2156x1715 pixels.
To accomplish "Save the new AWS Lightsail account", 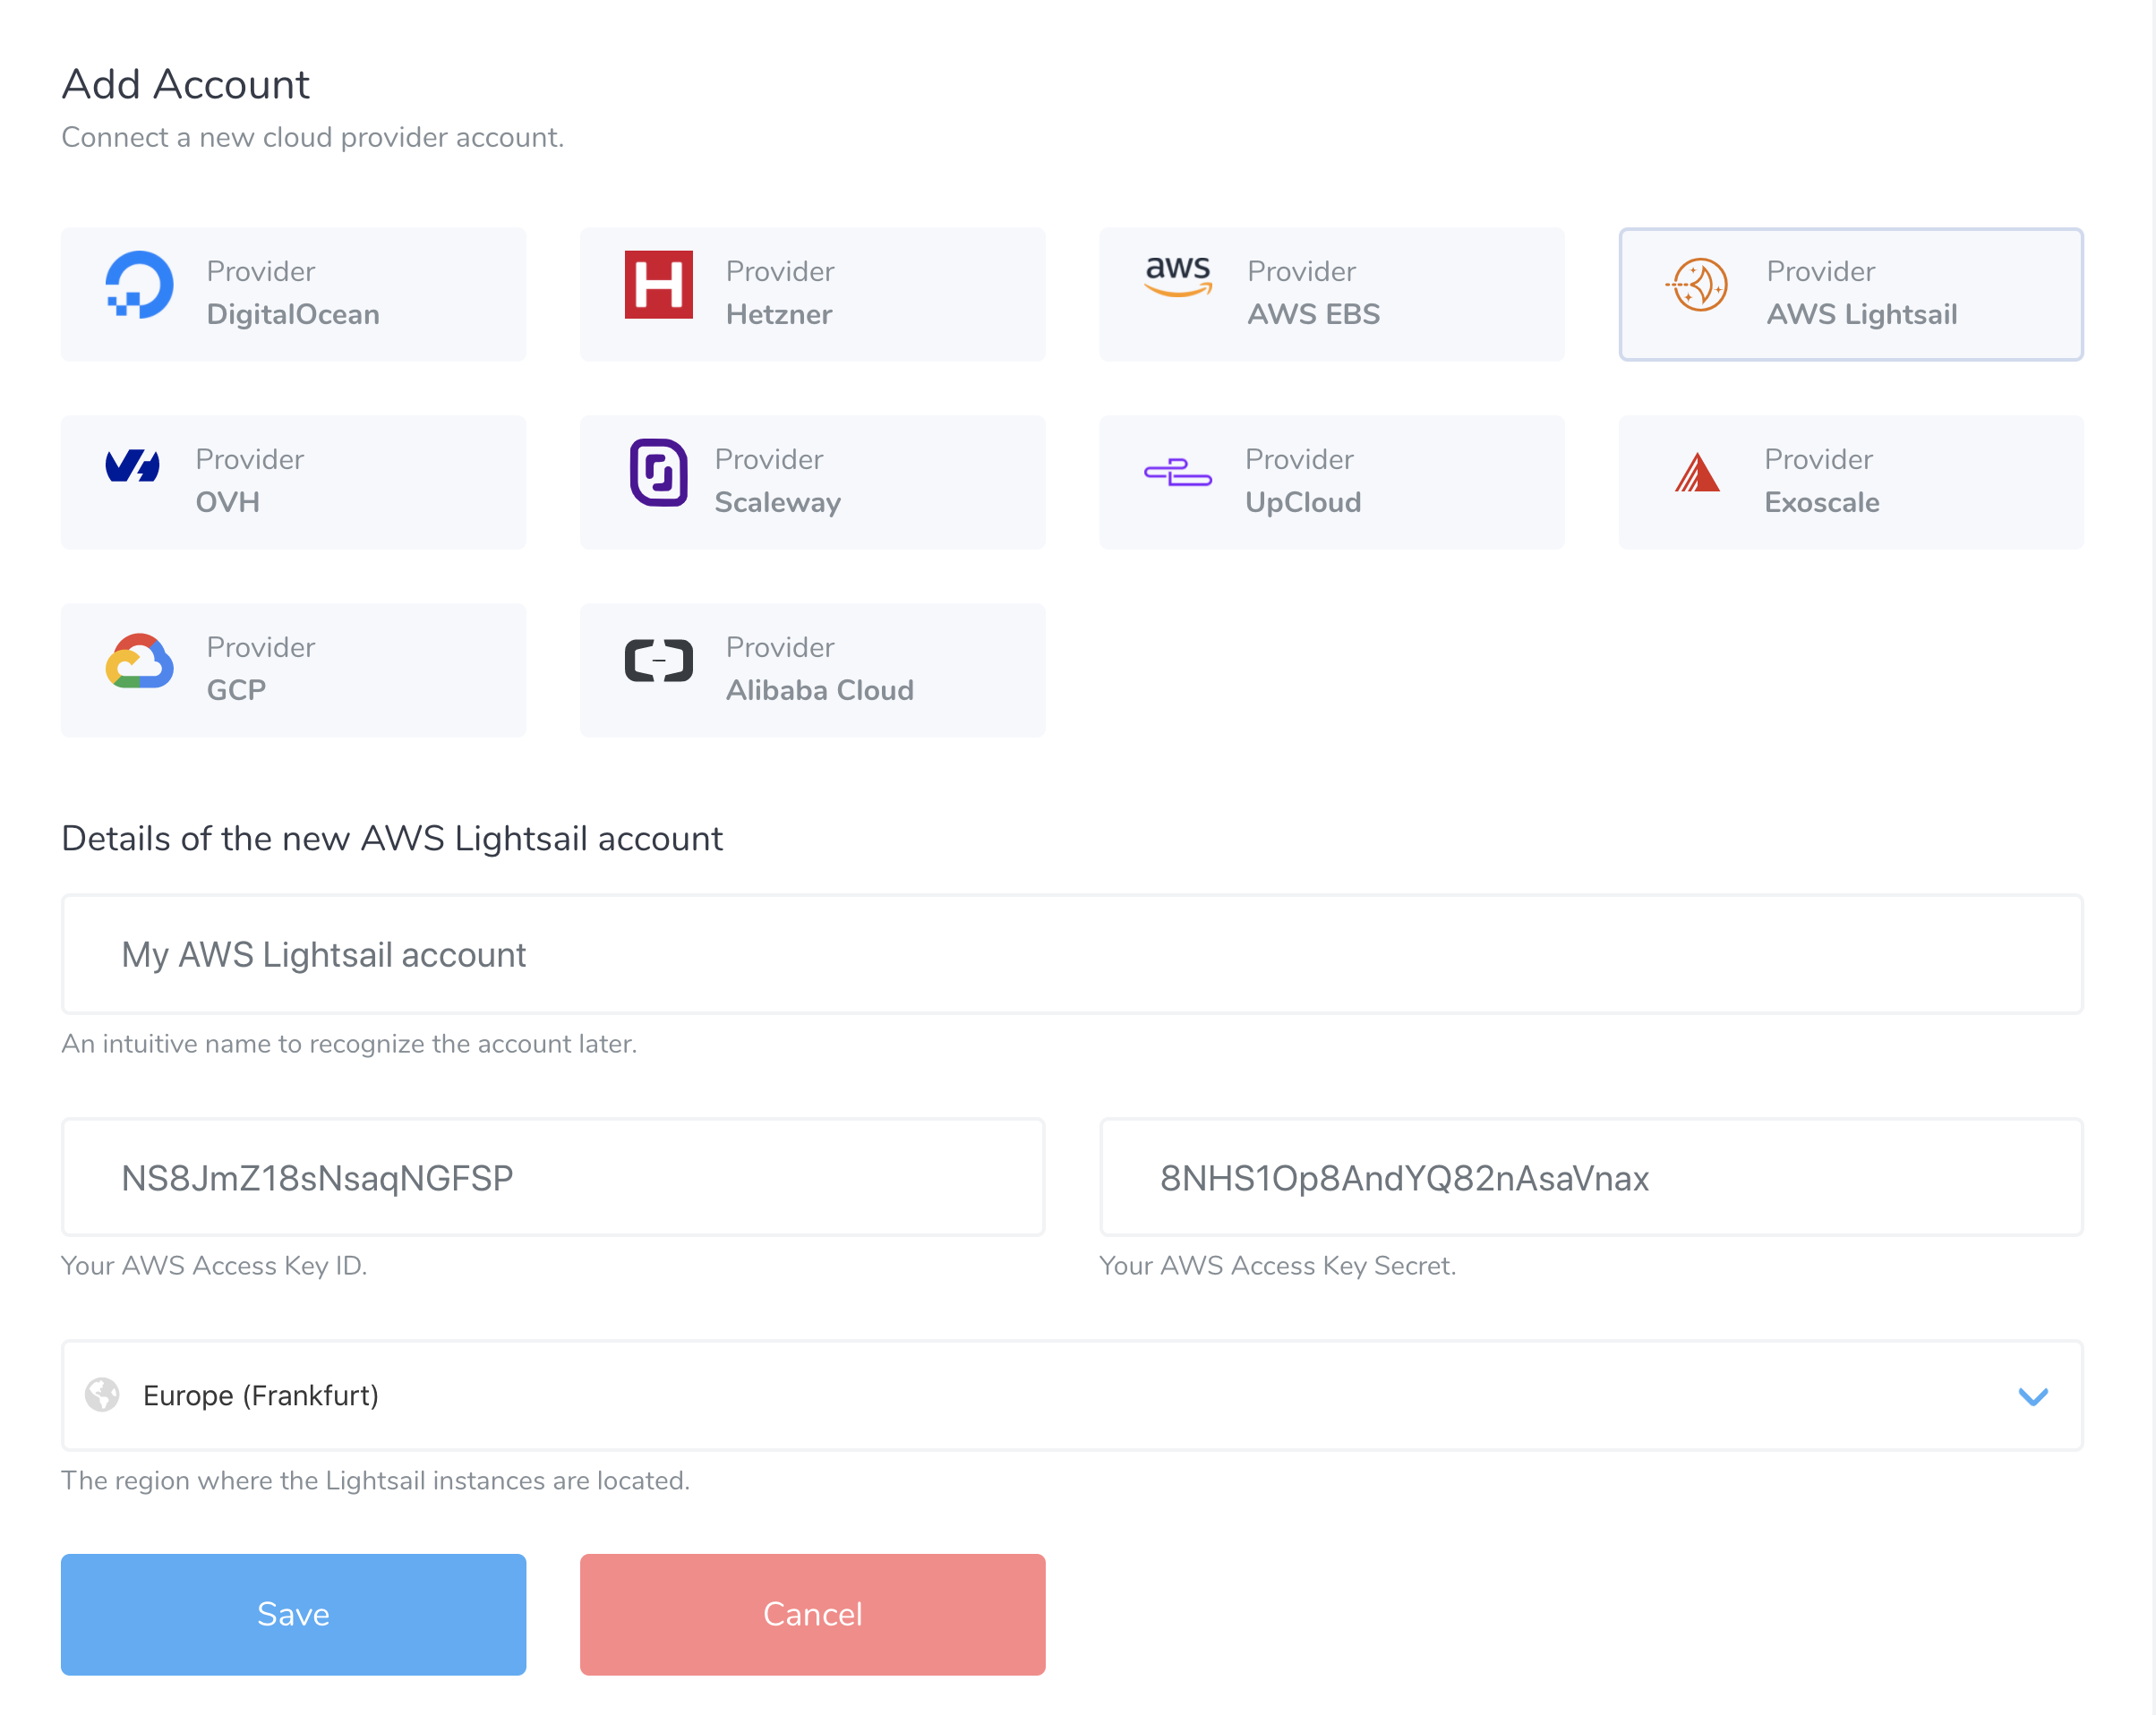I will click(294, 1615).
